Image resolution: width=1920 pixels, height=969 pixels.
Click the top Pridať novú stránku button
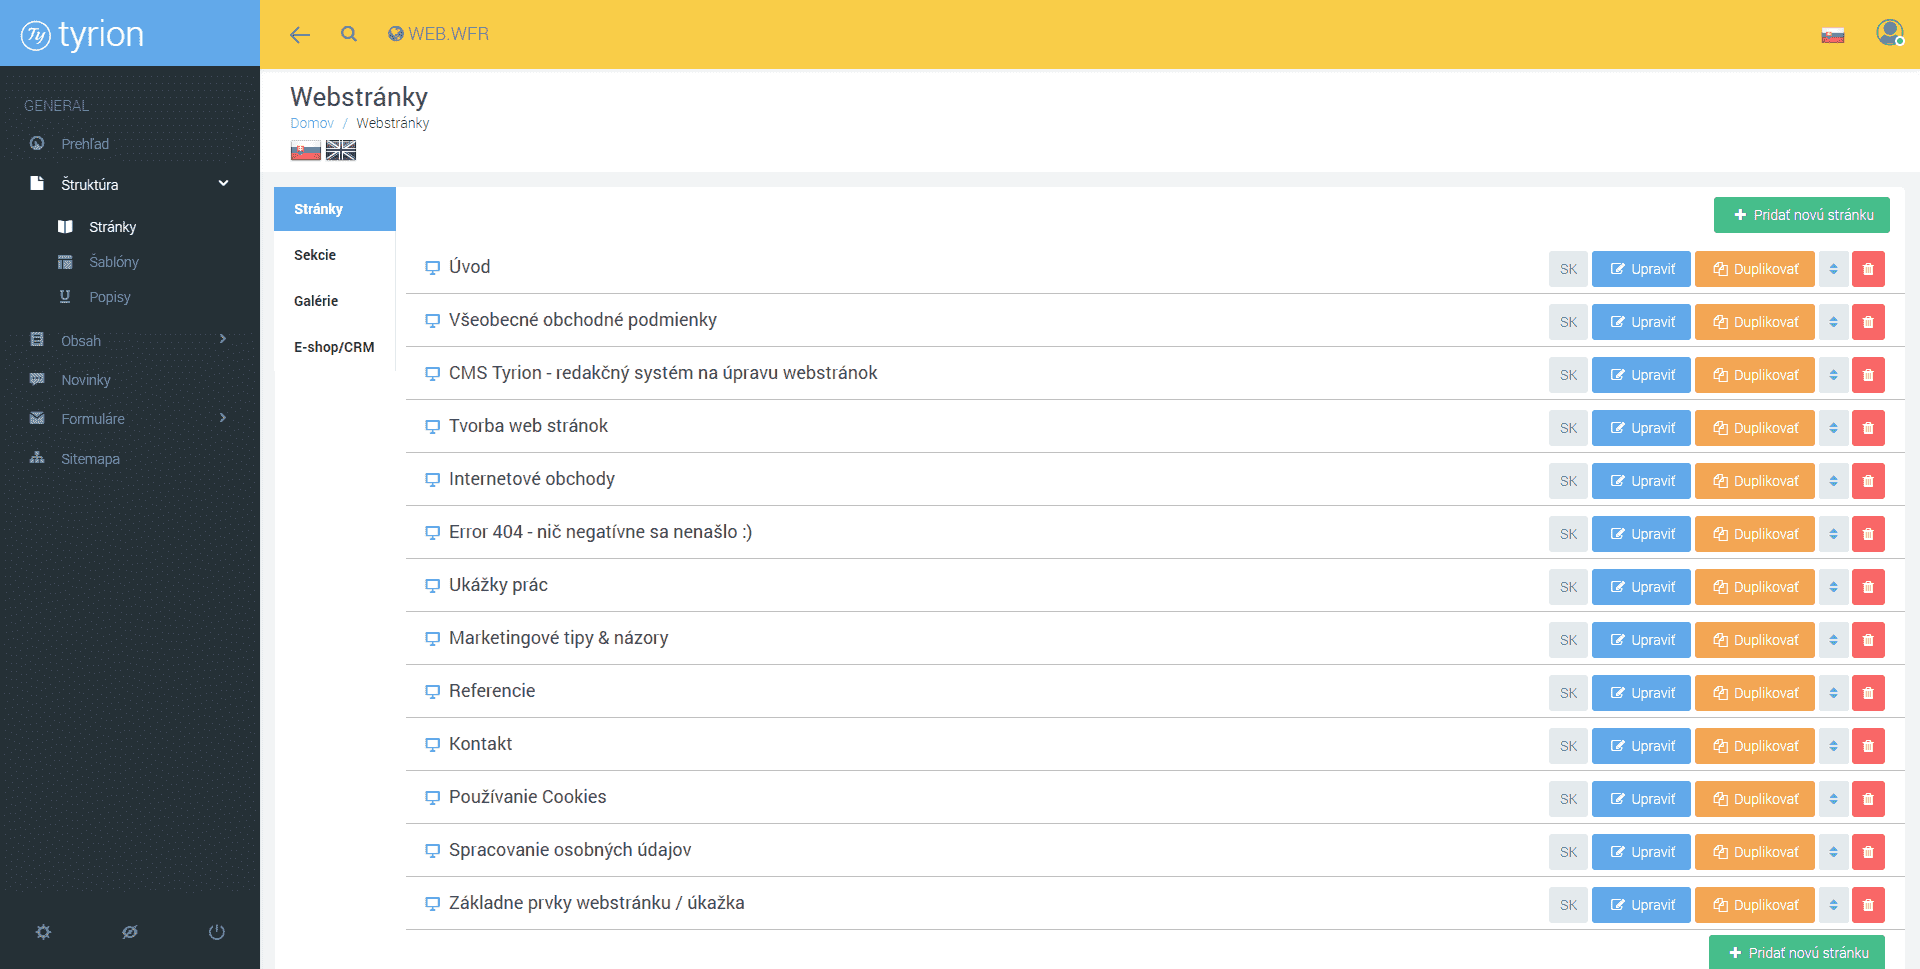(1801, 215)
